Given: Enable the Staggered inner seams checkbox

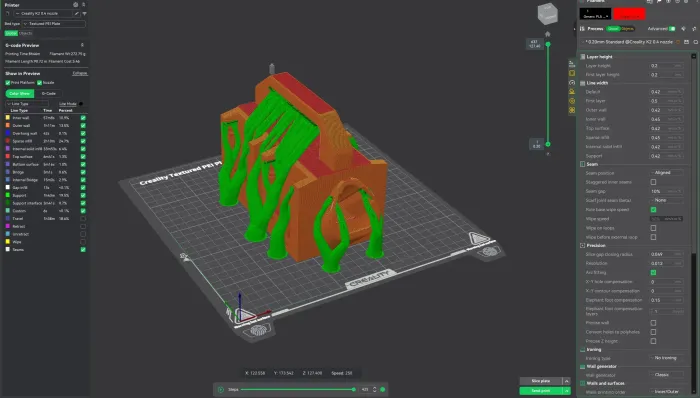Looking at the screenshot, I should tap(653, 182).
